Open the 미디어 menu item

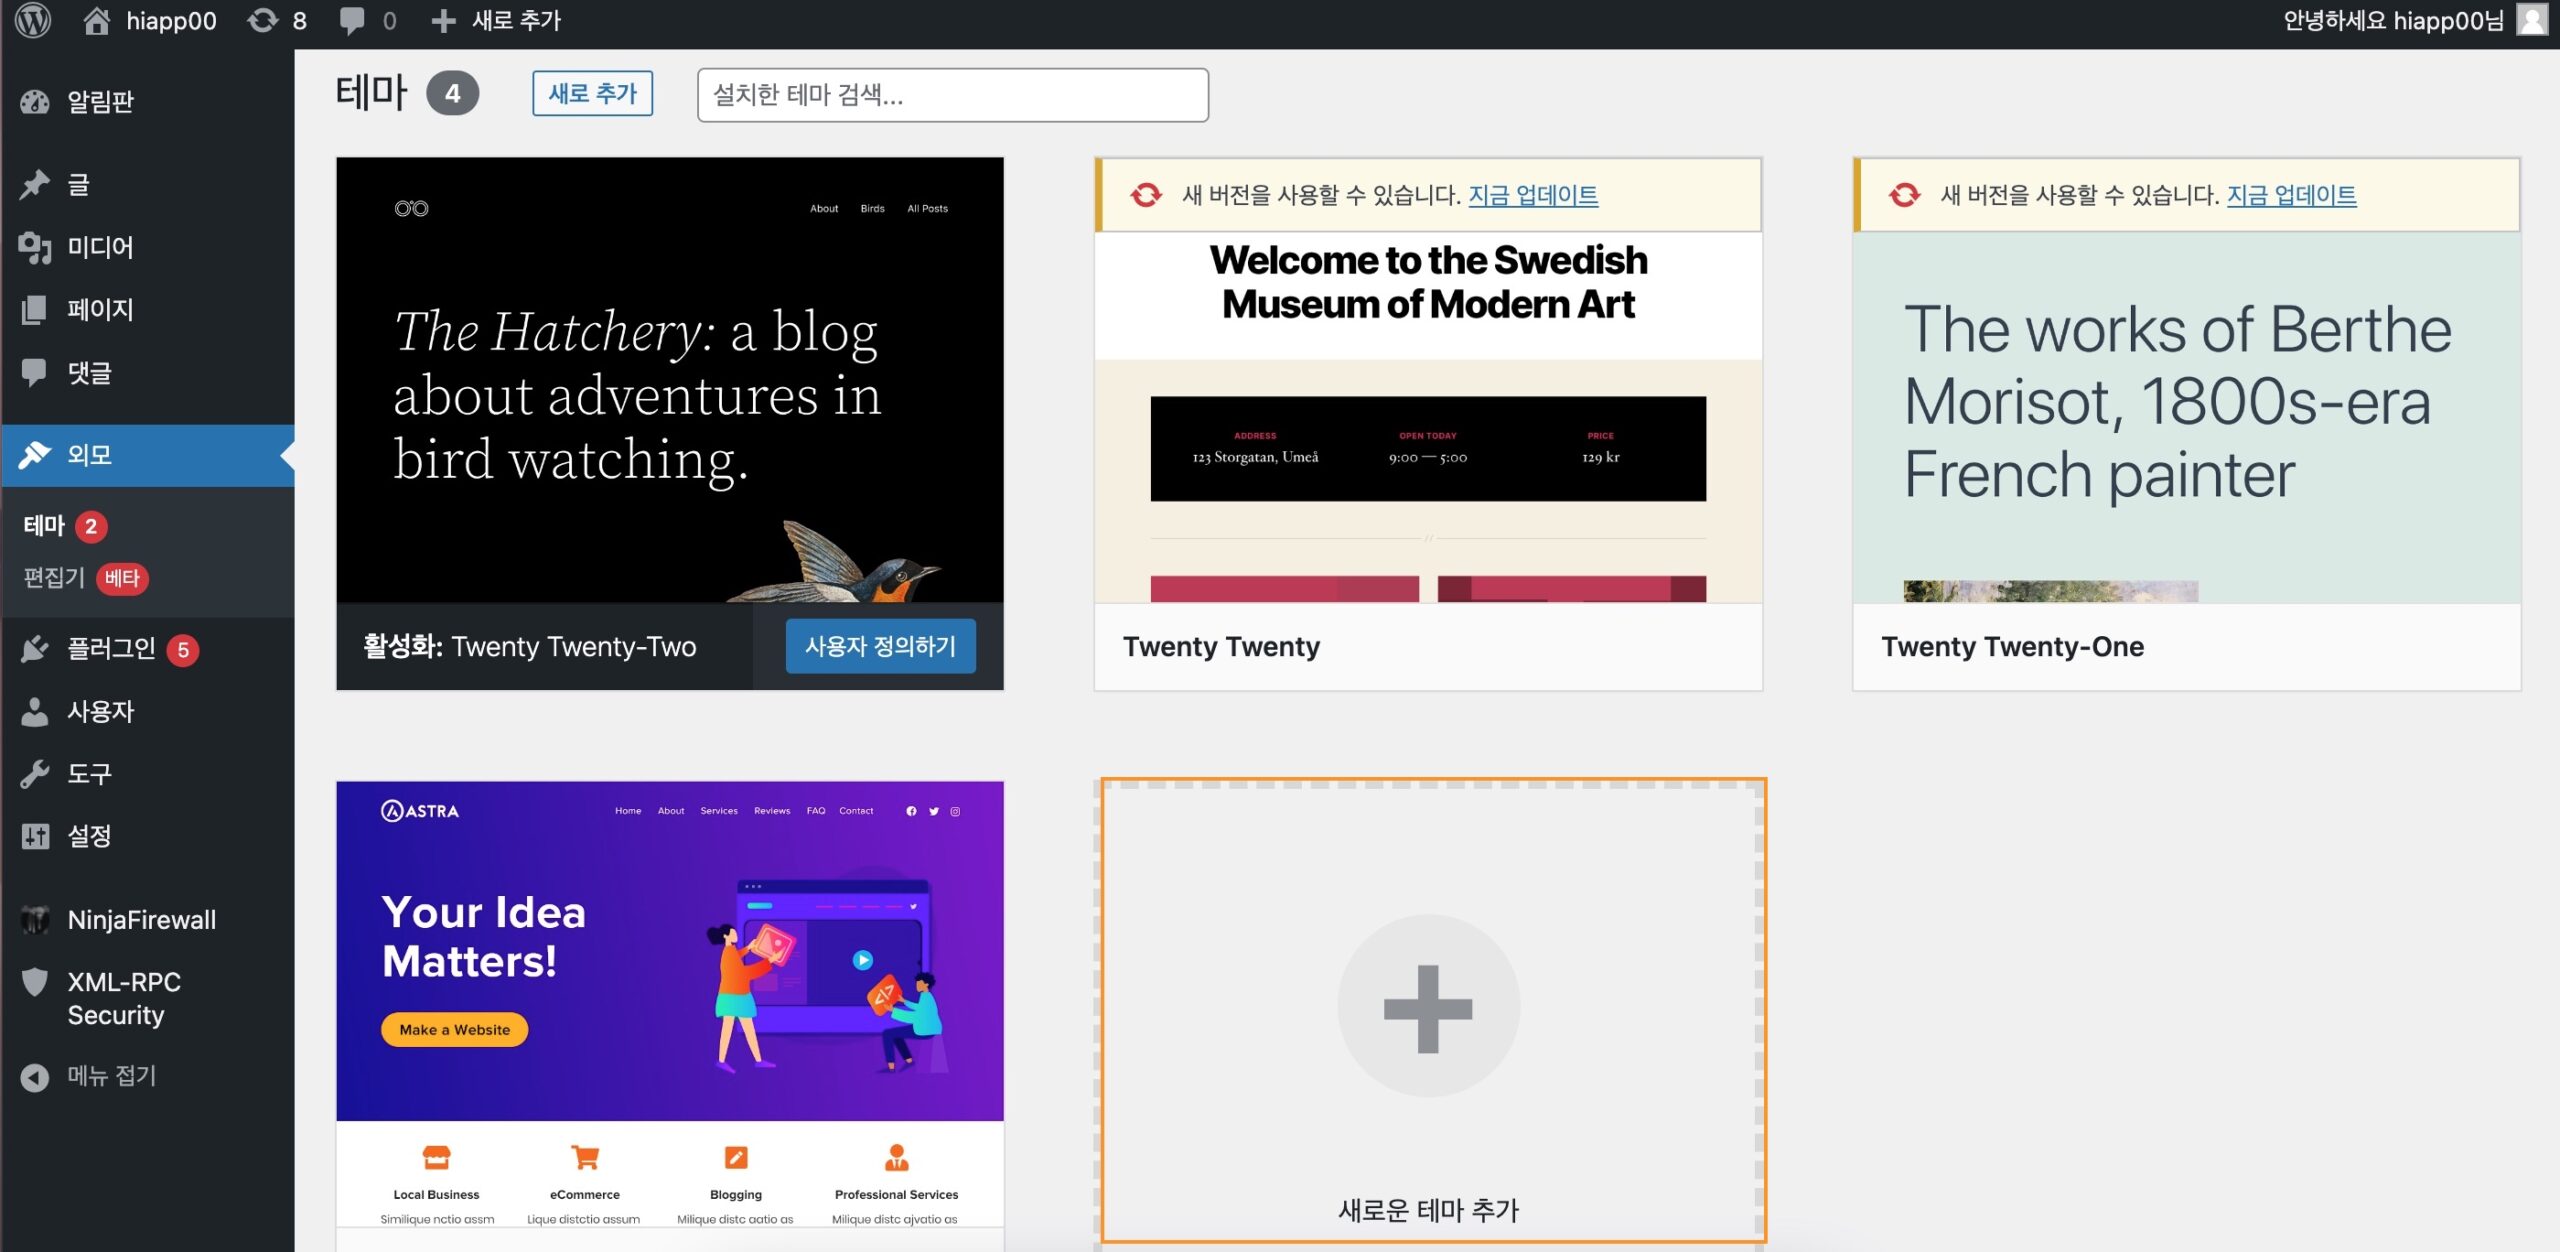tap(148, 247)
